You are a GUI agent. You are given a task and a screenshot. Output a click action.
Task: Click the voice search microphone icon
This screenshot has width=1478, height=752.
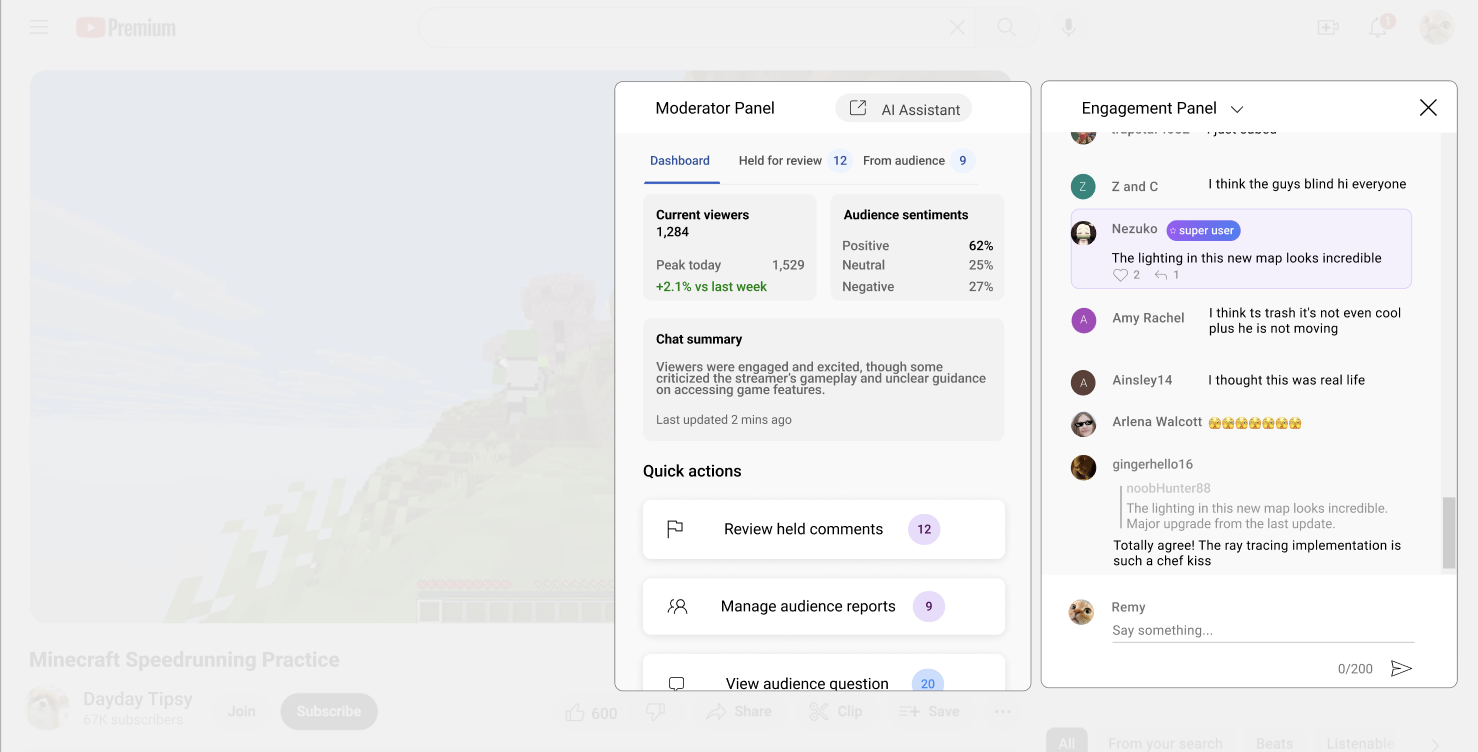point(1068,27)
